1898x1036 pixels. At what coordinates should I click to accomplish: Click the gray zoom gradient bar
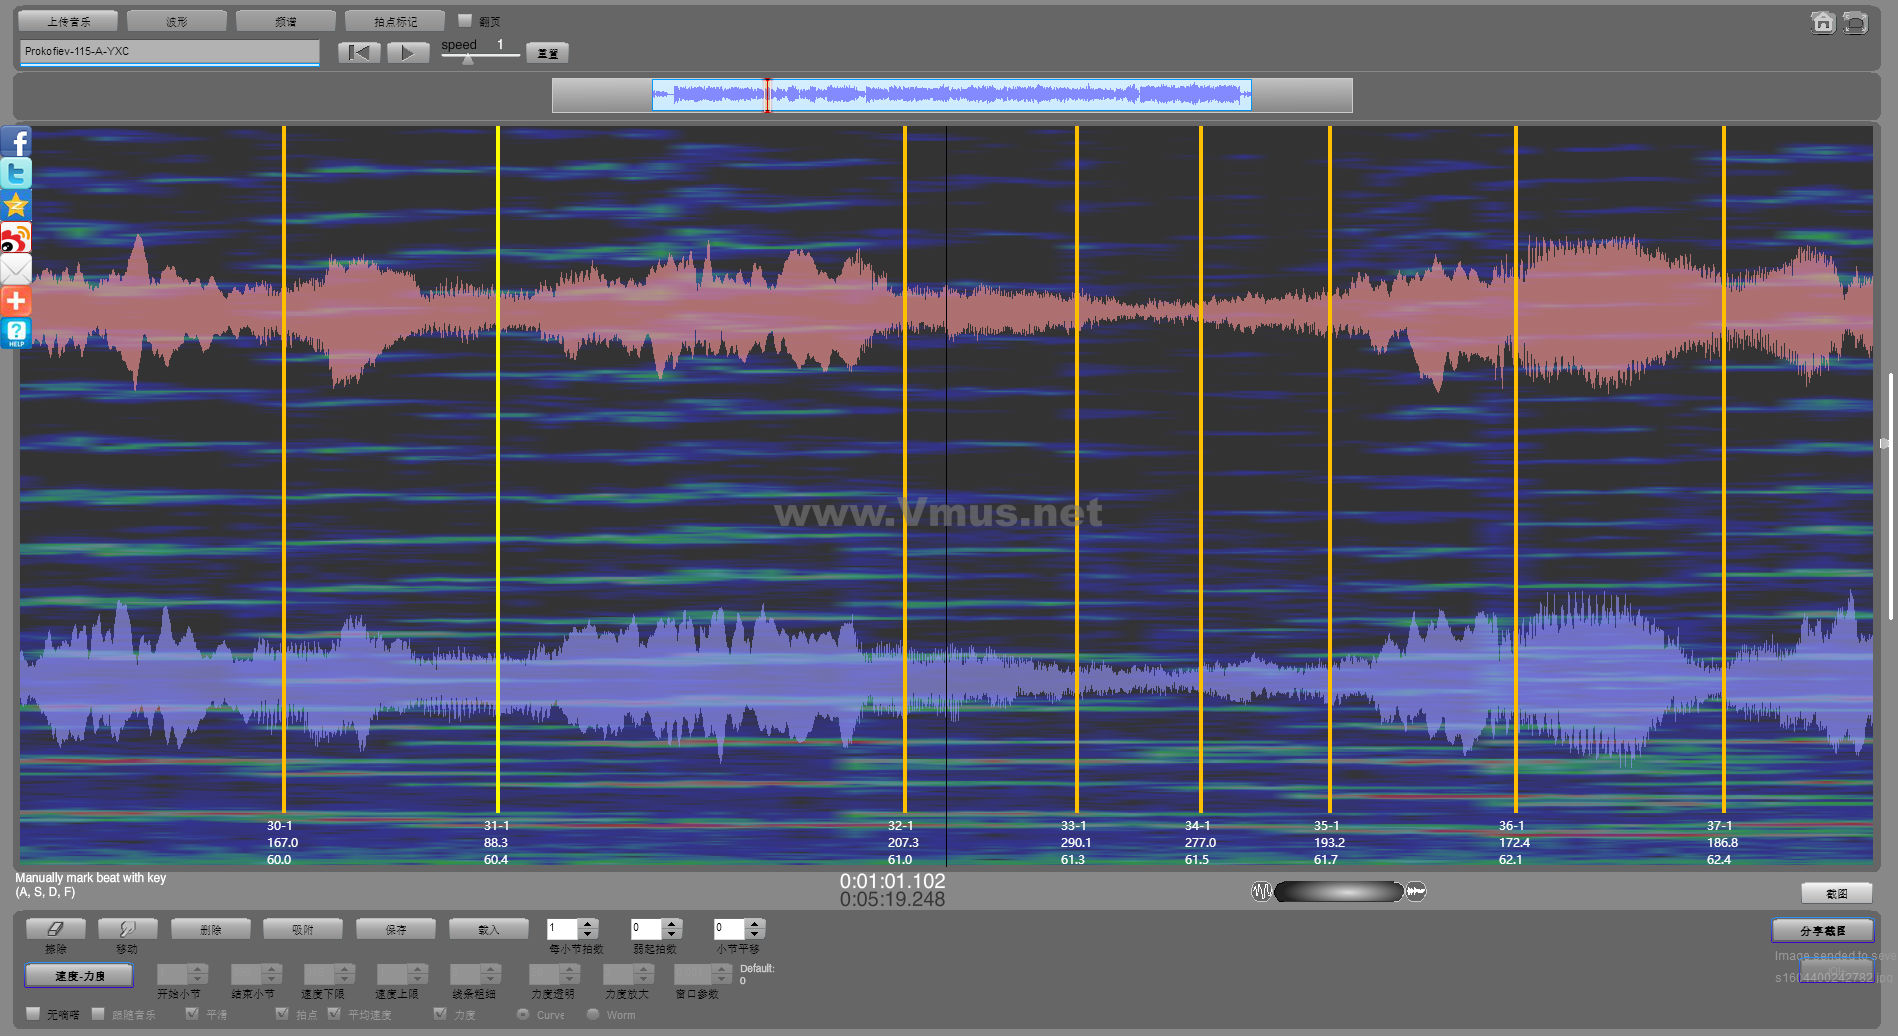1339,891
